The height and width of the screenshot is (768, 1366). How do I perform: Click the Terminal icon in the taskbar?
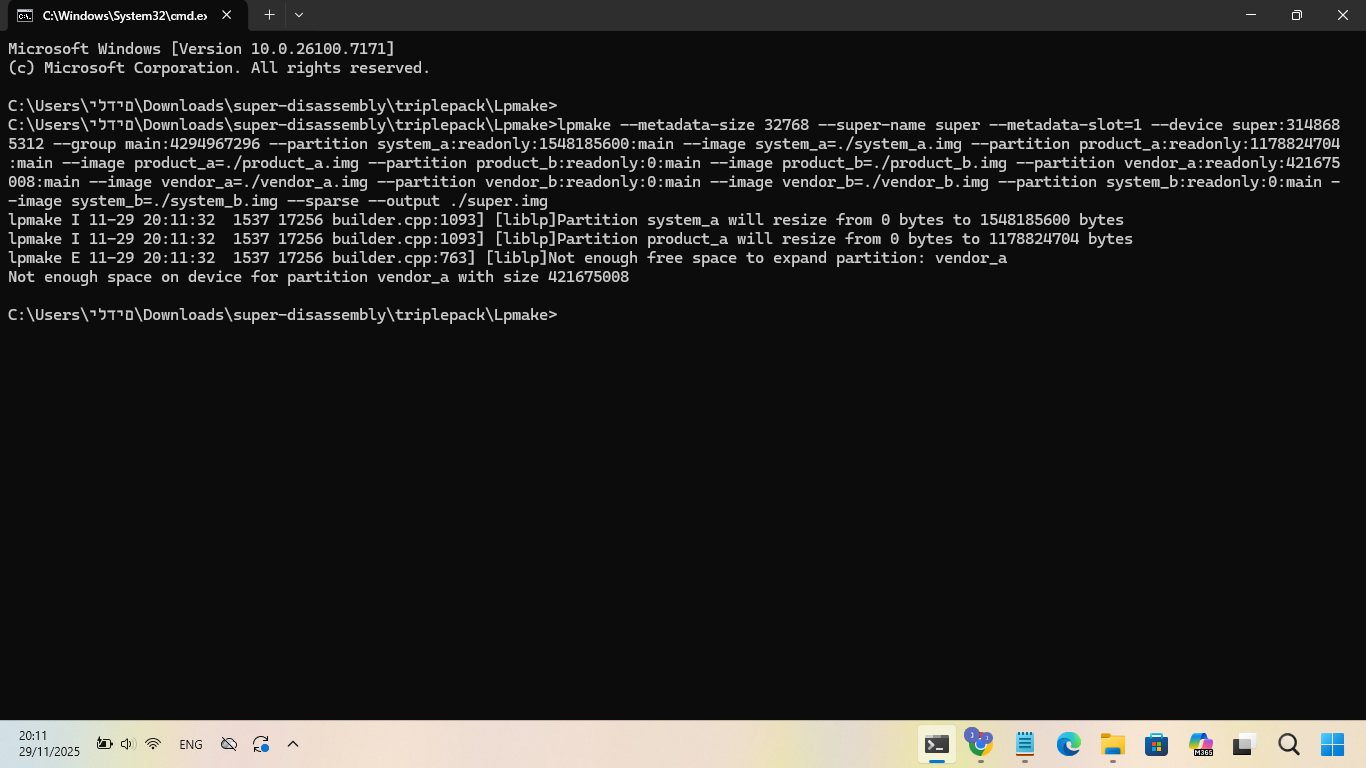[x=937, y=744]
